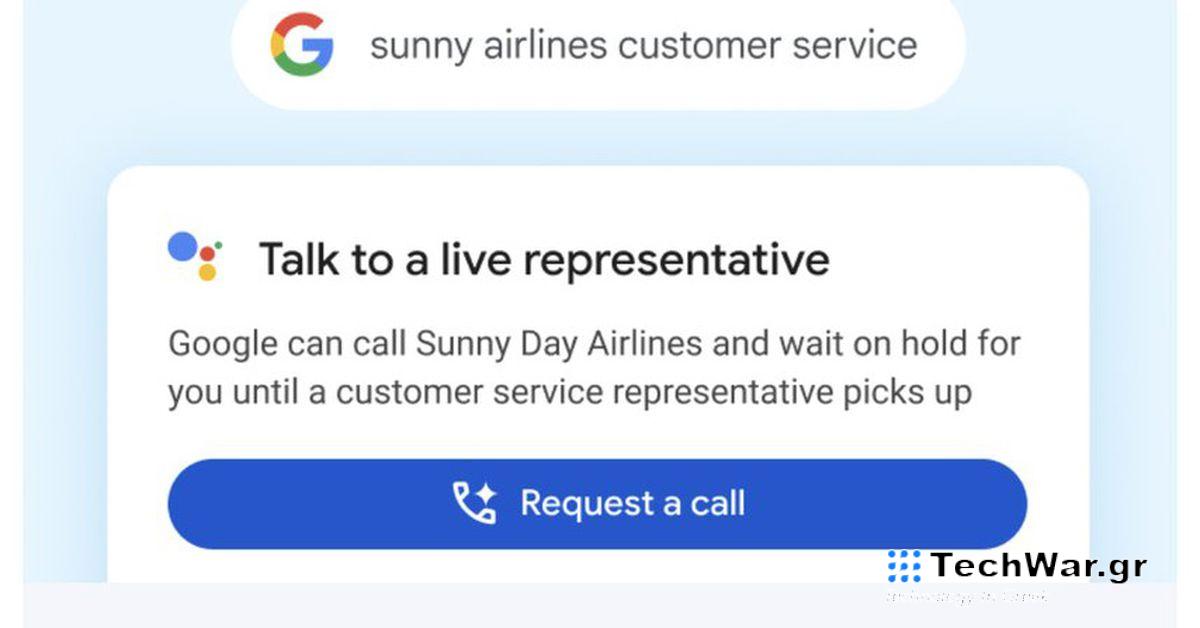Click the word "Airlines" in the description
Viewport: 1200px width, 628px height.
click(x=643, y=344)
